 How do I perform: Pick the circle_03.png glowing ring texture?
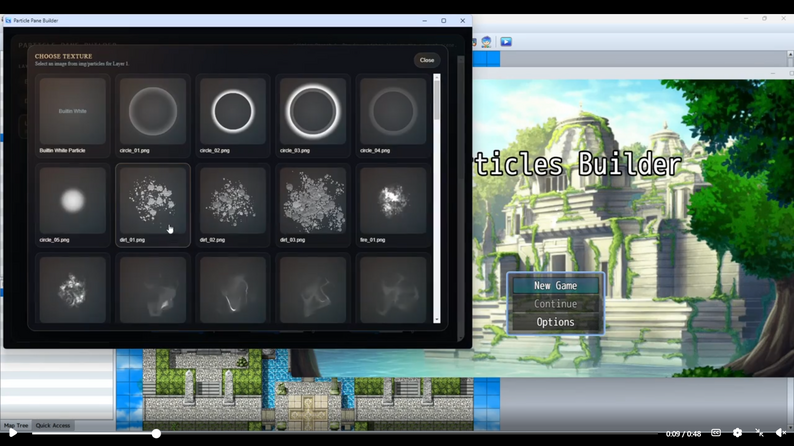point(312,115)
